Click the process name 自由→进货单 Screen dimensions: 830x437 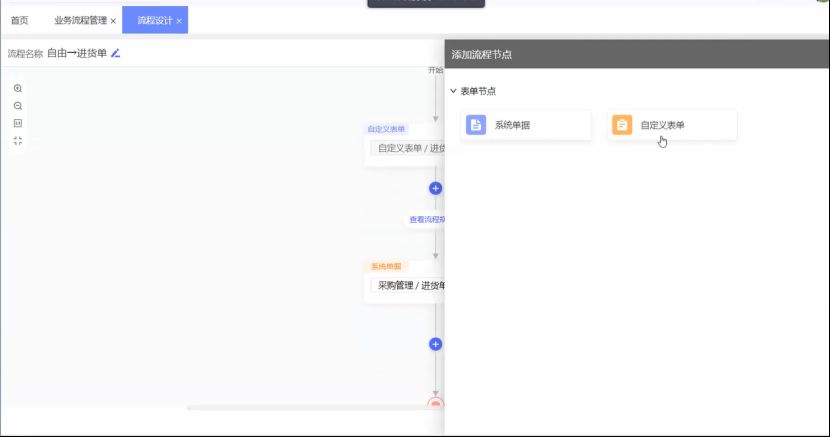coord(77,53)
